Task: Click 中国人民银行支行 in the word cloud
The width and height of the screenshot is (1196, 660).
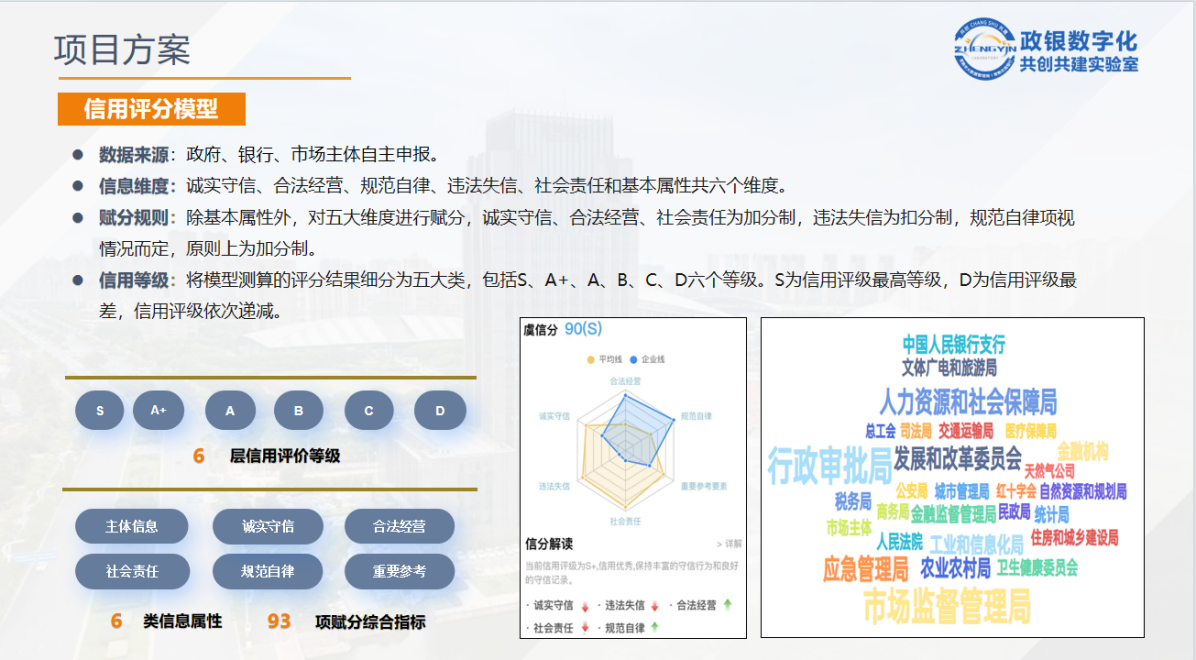Action: pyautogui.click(x=953, y=344)
